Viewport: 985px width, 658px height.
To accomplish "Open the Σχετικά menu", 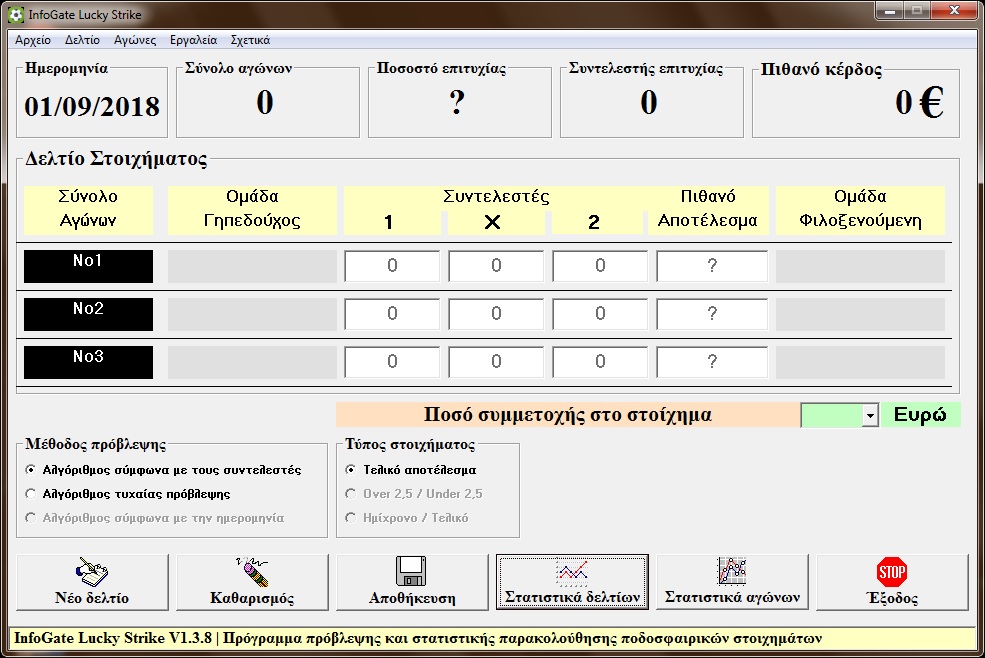I will pos(250,41).
